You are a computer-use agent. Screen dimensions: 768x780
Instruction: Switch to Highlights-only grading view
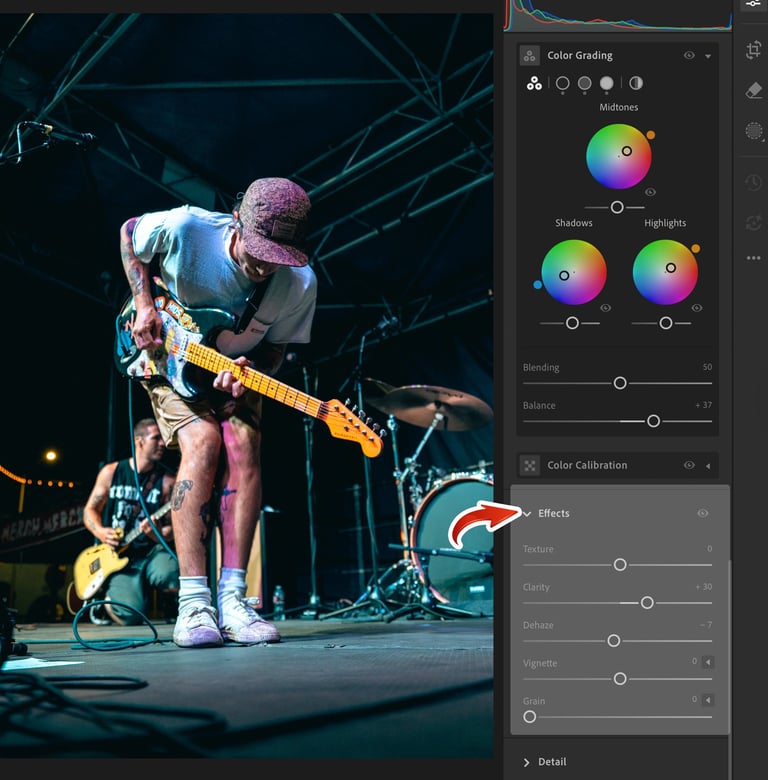pyautogui.click(x=606, y=83)
